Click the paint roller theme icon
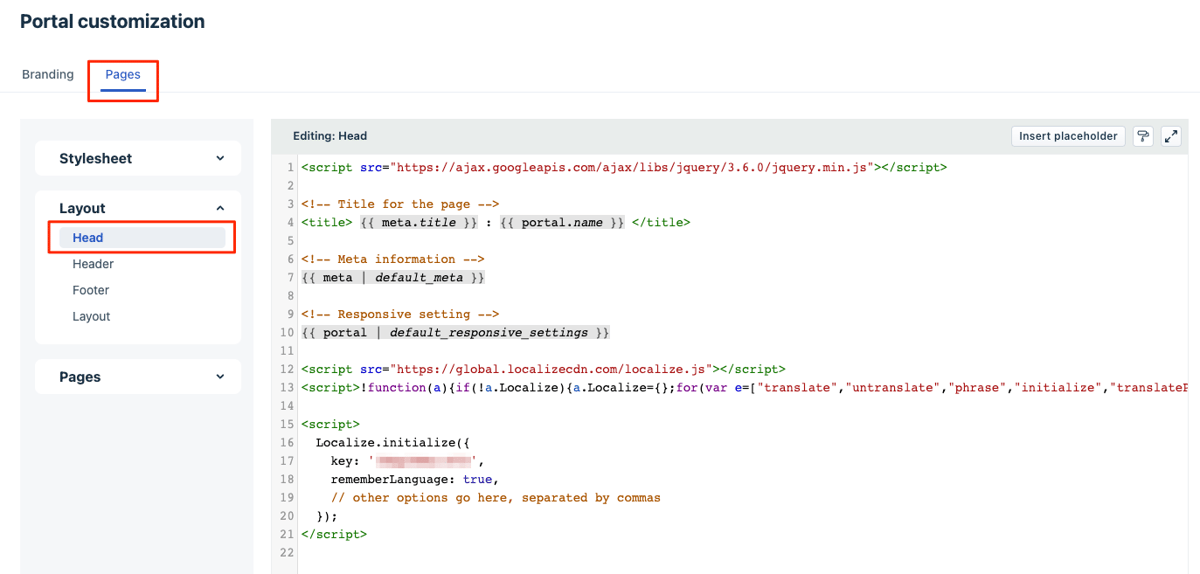Viewport: 1200px width, 574px height. (1143, 136)
